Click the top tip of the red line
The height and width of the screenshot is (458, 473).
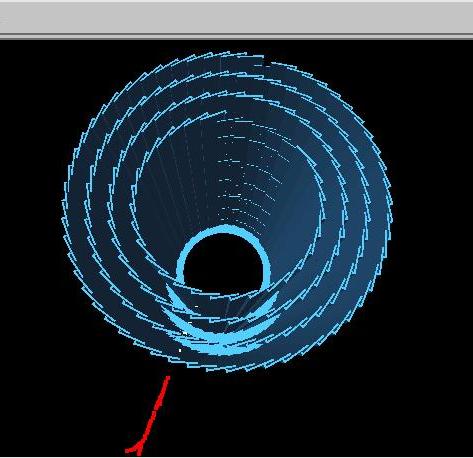pyautogui.click(x=168, y=378)
